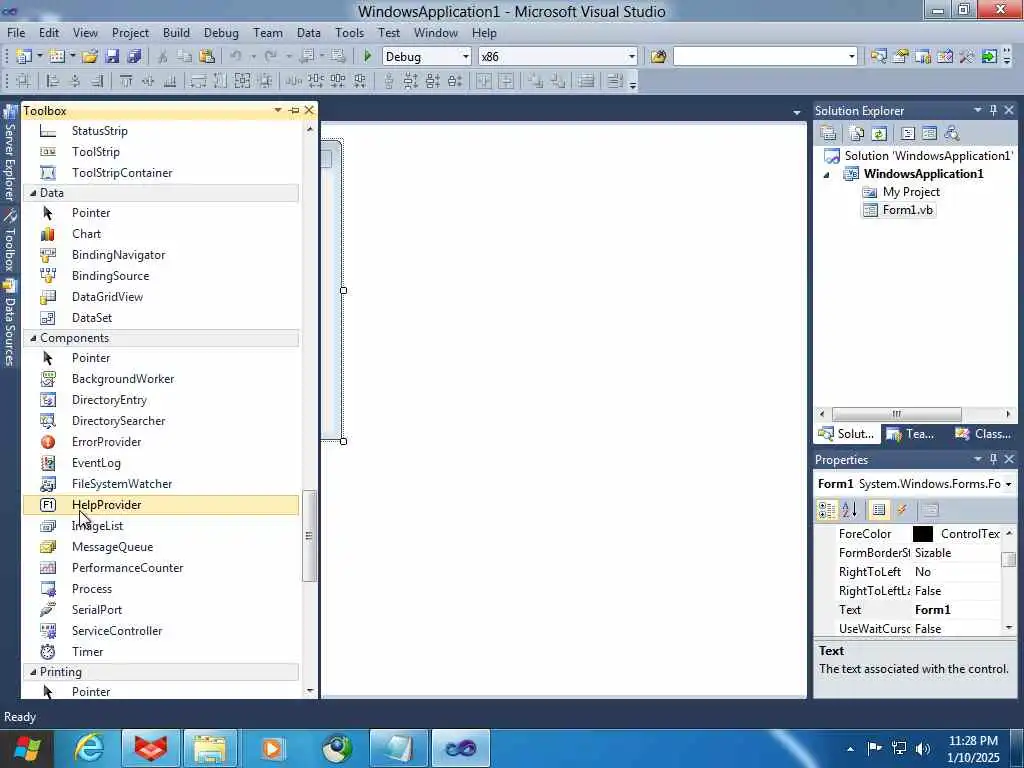Select Form1.vb in Solution Explorer

click(907, 210)
